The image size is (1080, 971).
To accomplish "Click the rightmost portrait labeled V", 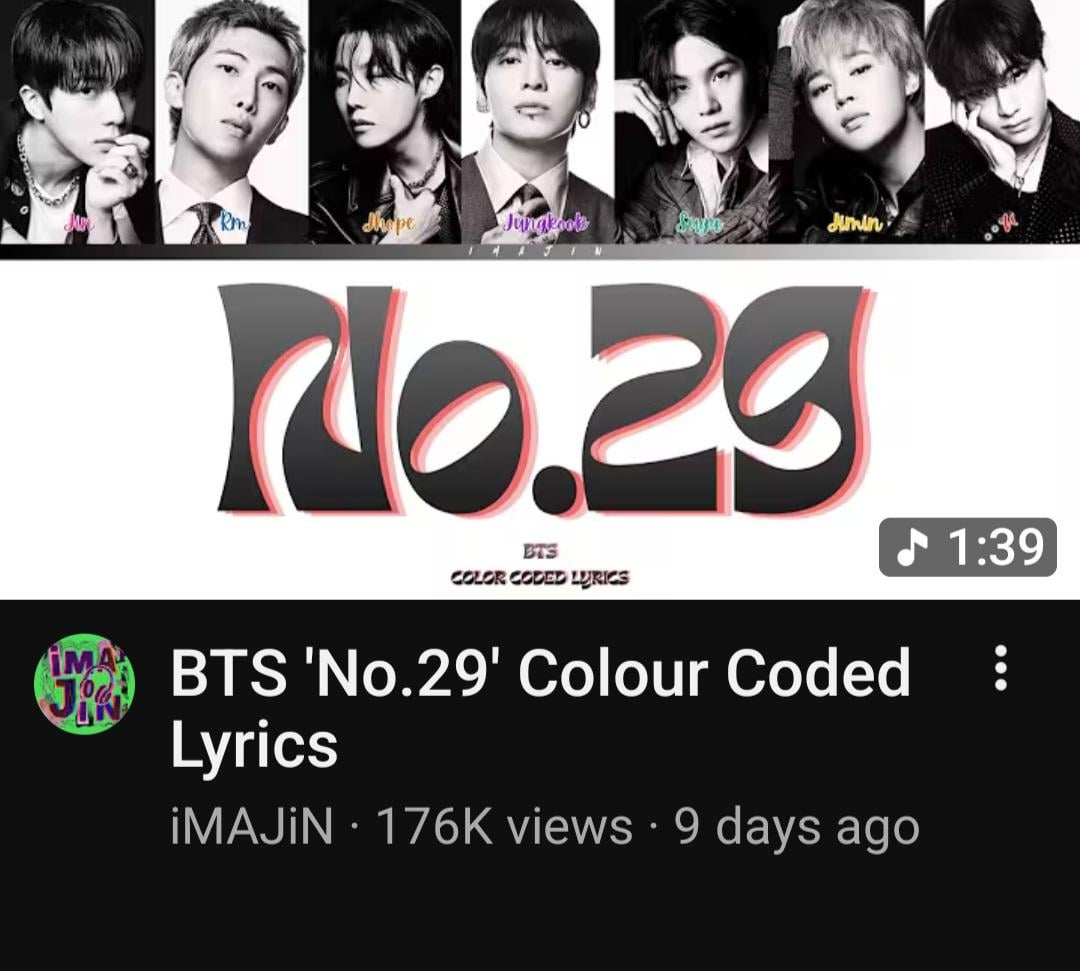I will click(x=1002, y=121).
